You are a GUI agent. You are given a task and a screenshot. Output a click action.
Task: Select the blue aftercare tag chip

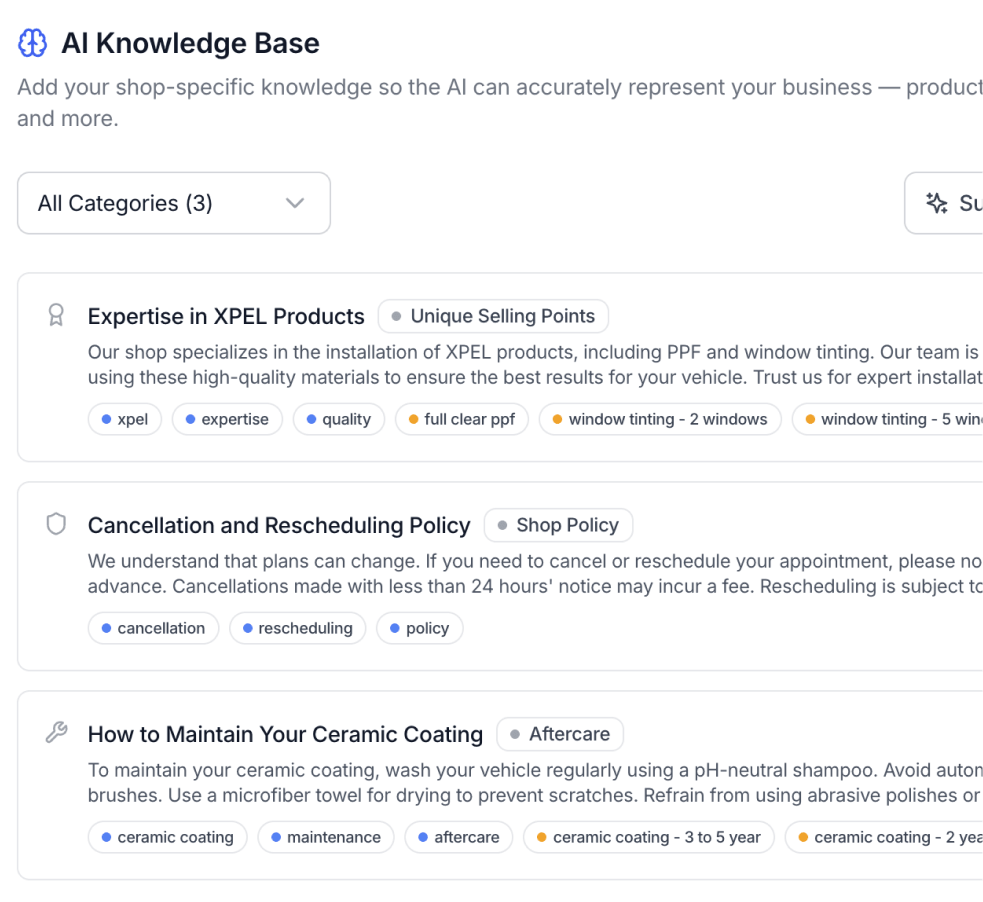pos(459,837)
